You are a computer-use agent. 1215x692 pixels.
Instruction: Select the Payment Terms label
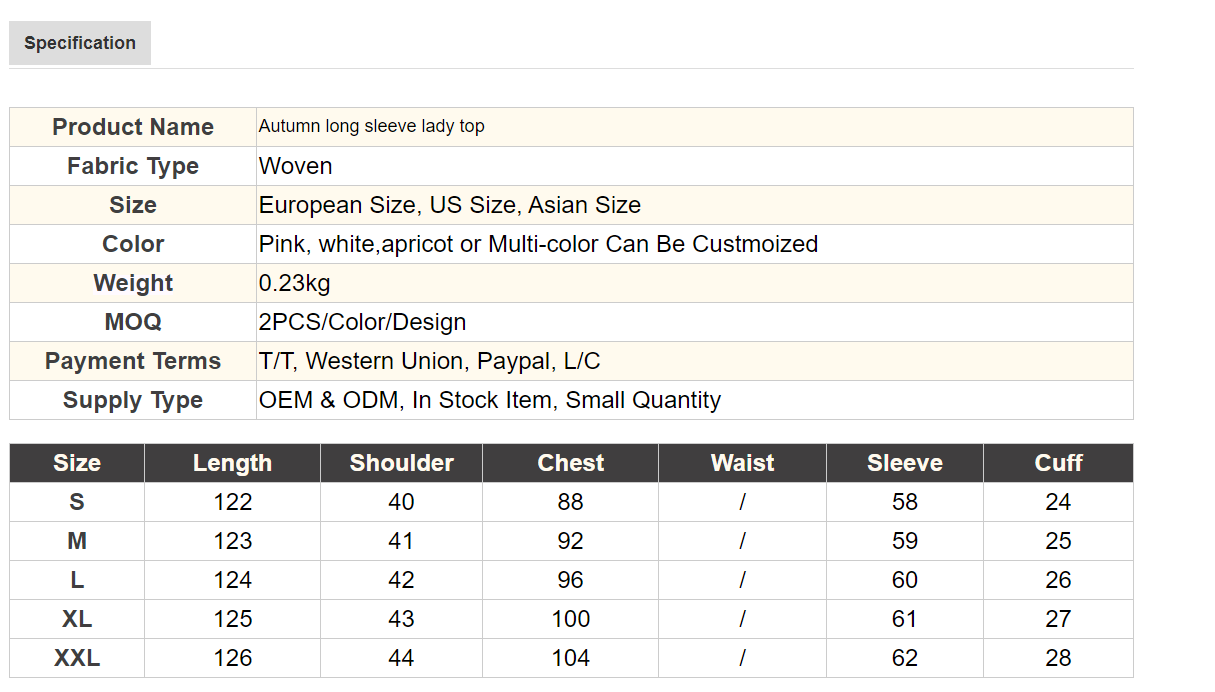pos(133,361)
